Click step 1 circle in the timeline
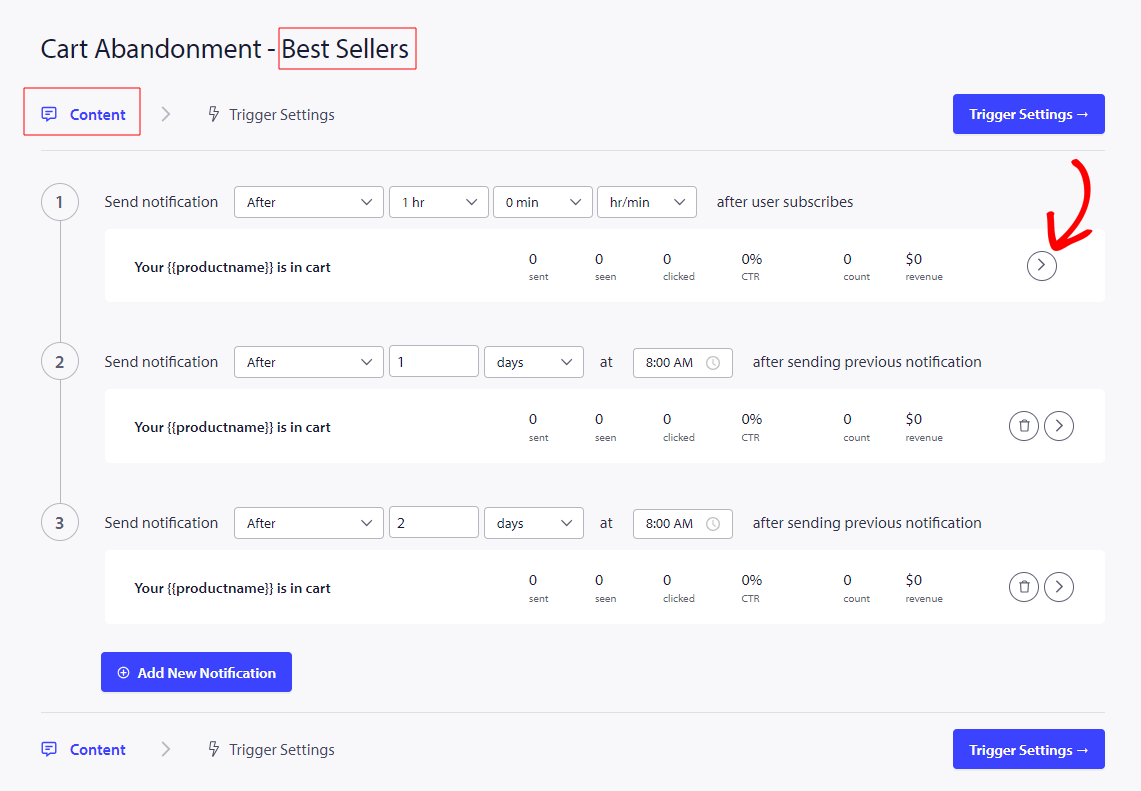Screen dimensions: 1141x791 (x=60, y=203)
